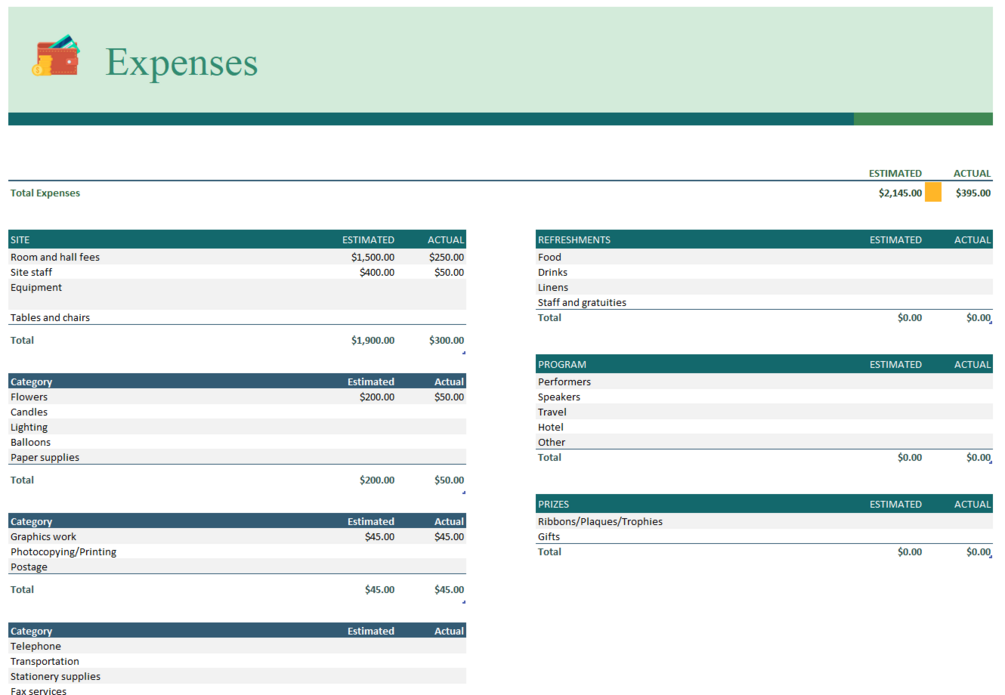
Task: Select the Candles row label
Action: pyautogui.click(x=29, y=412)
